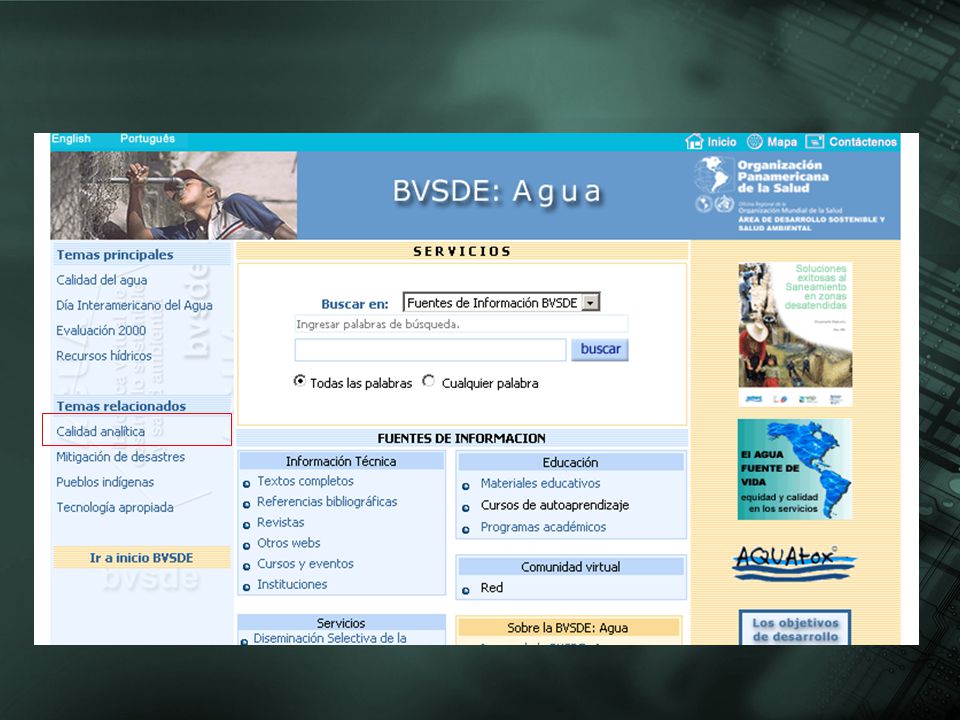The image size is (960, 720).
Task: Open Día Interamericano del Agua link
Action: point(135,306)
